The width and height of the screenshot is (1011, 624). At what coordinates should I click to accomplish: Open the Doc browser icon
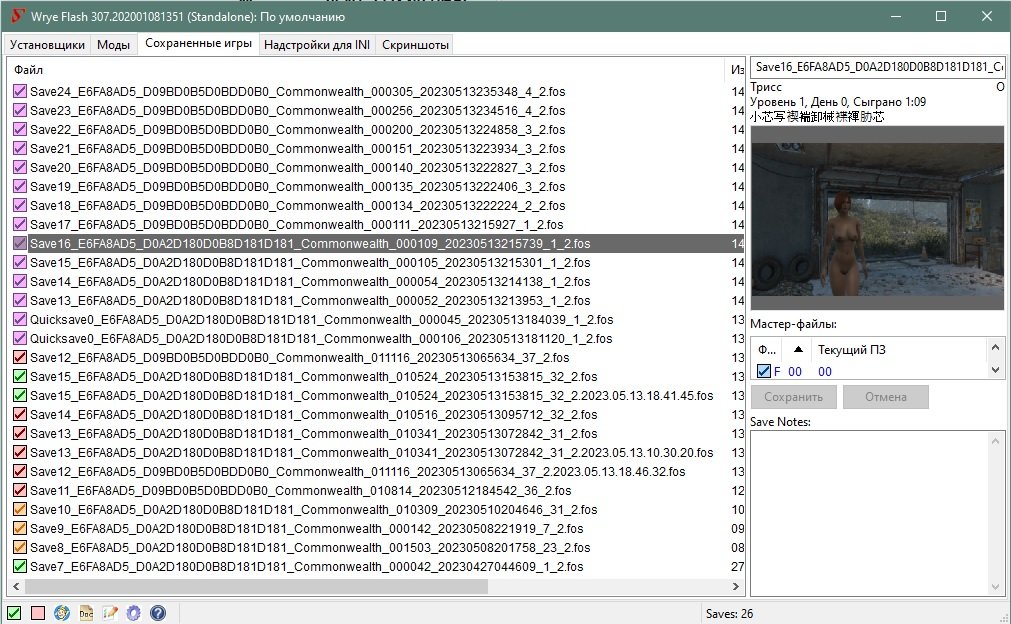[86, 612]
